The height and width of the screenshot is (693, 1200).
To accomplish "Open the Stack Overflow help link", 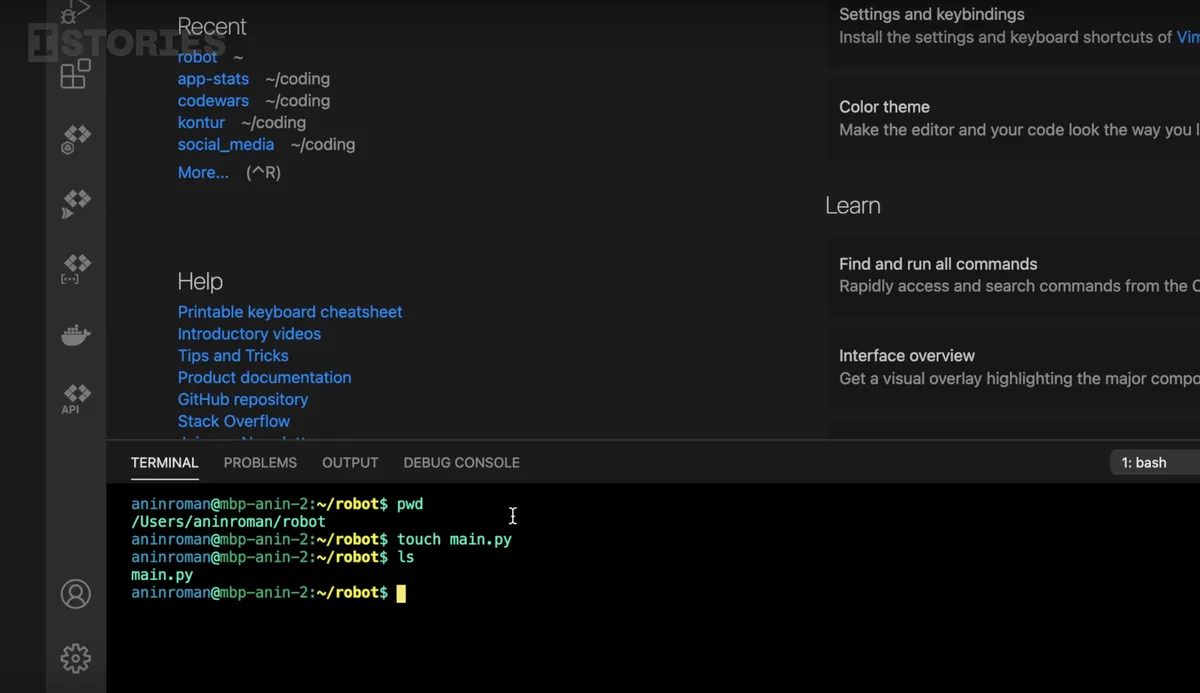I will coord(234,422).
